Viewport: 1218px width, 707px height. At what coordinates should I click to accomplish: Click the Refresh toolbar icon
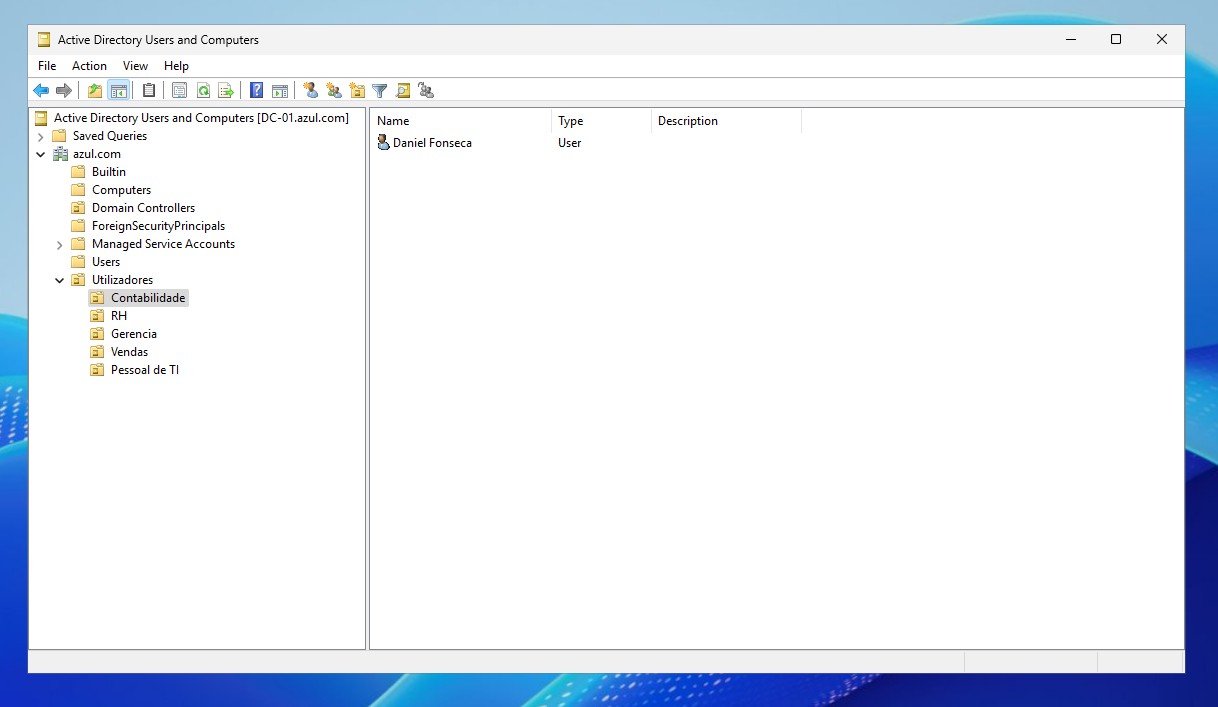203,91
